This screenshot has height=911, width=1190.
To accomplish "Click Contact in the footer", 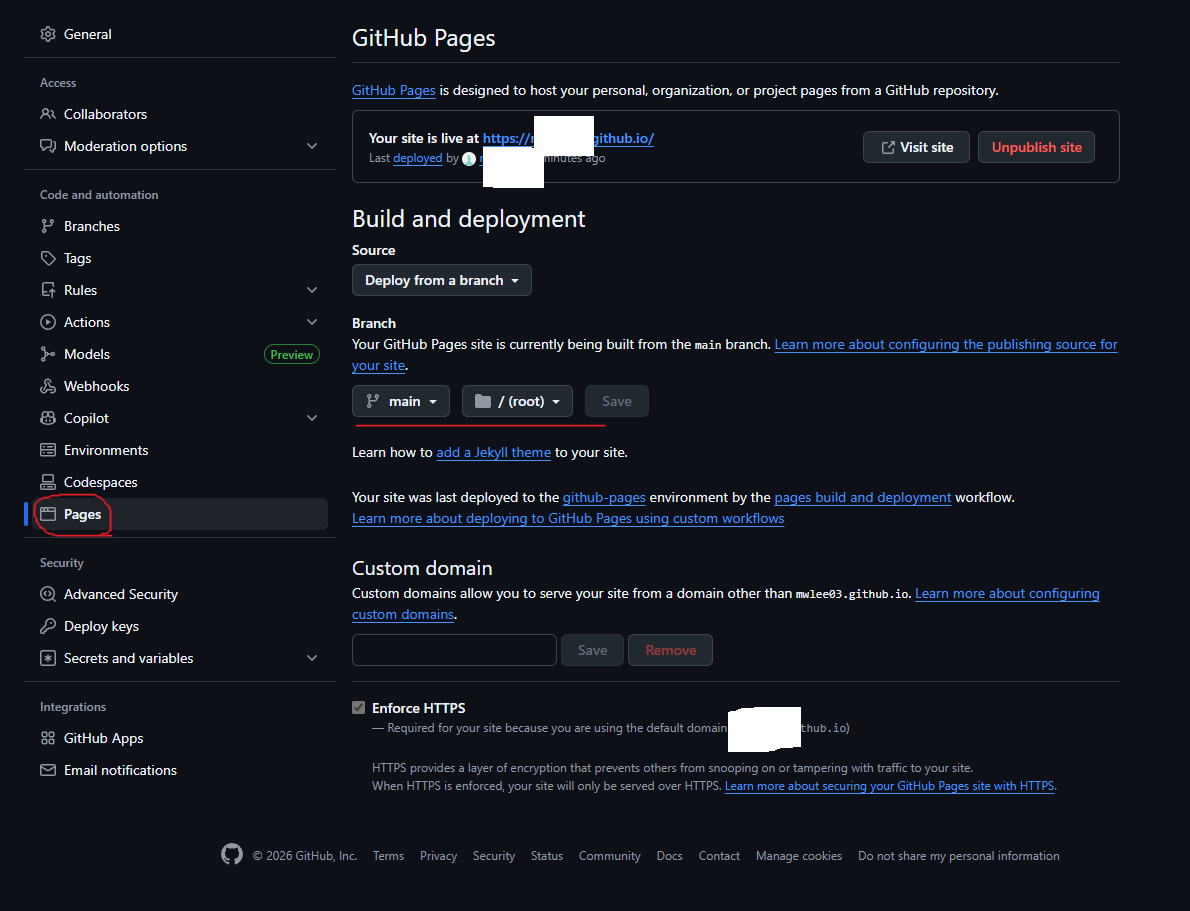I will click(x=719, y=856).
